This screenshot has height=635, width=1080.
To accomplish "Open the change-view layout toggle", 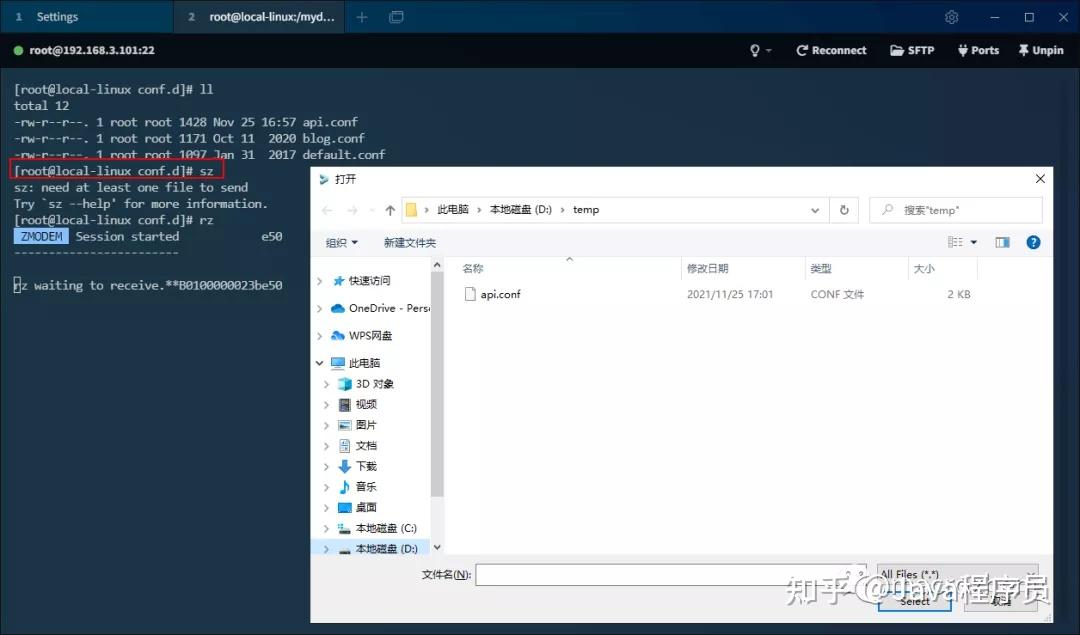I will (962, 241).
